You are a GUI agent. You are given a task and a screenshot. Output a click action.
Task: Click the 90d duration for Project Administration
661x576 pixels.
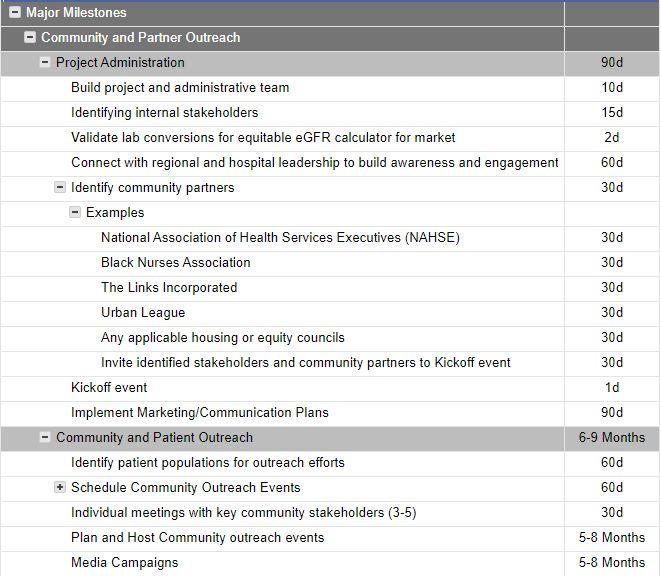[x=612, y=62]
